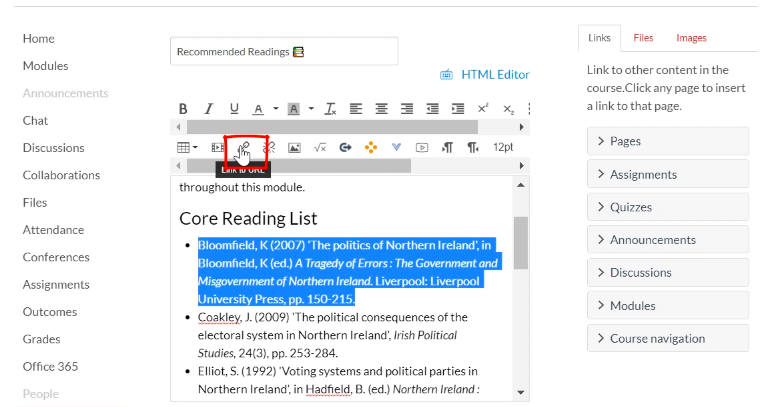The image size is (770, 407).
Task: Go to Modules in course navigation
Action: tap(46, 66)
